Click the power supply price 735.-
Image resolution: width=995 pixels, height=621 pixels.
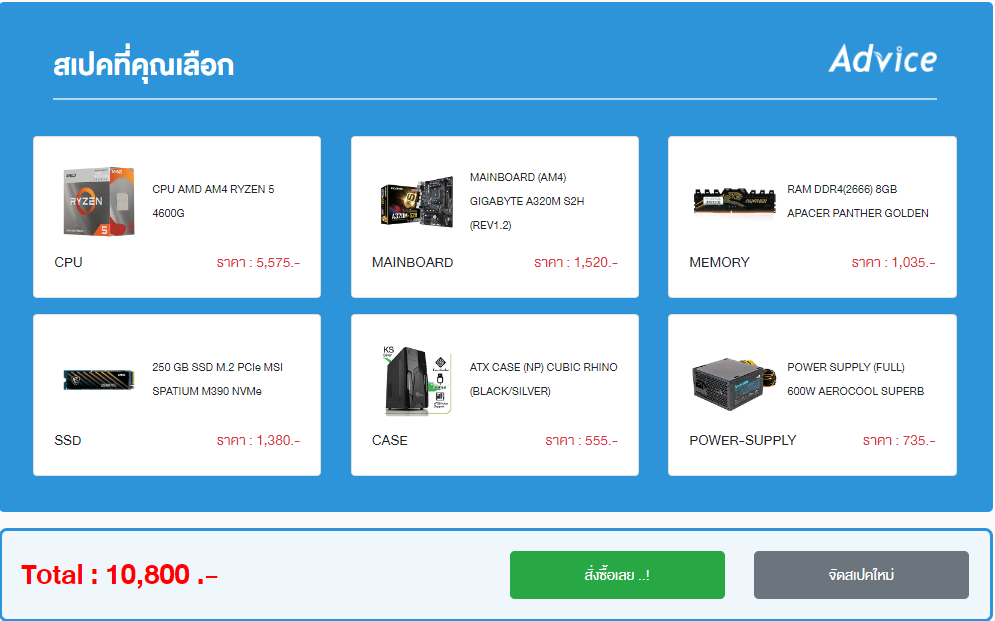coord(899,440)
